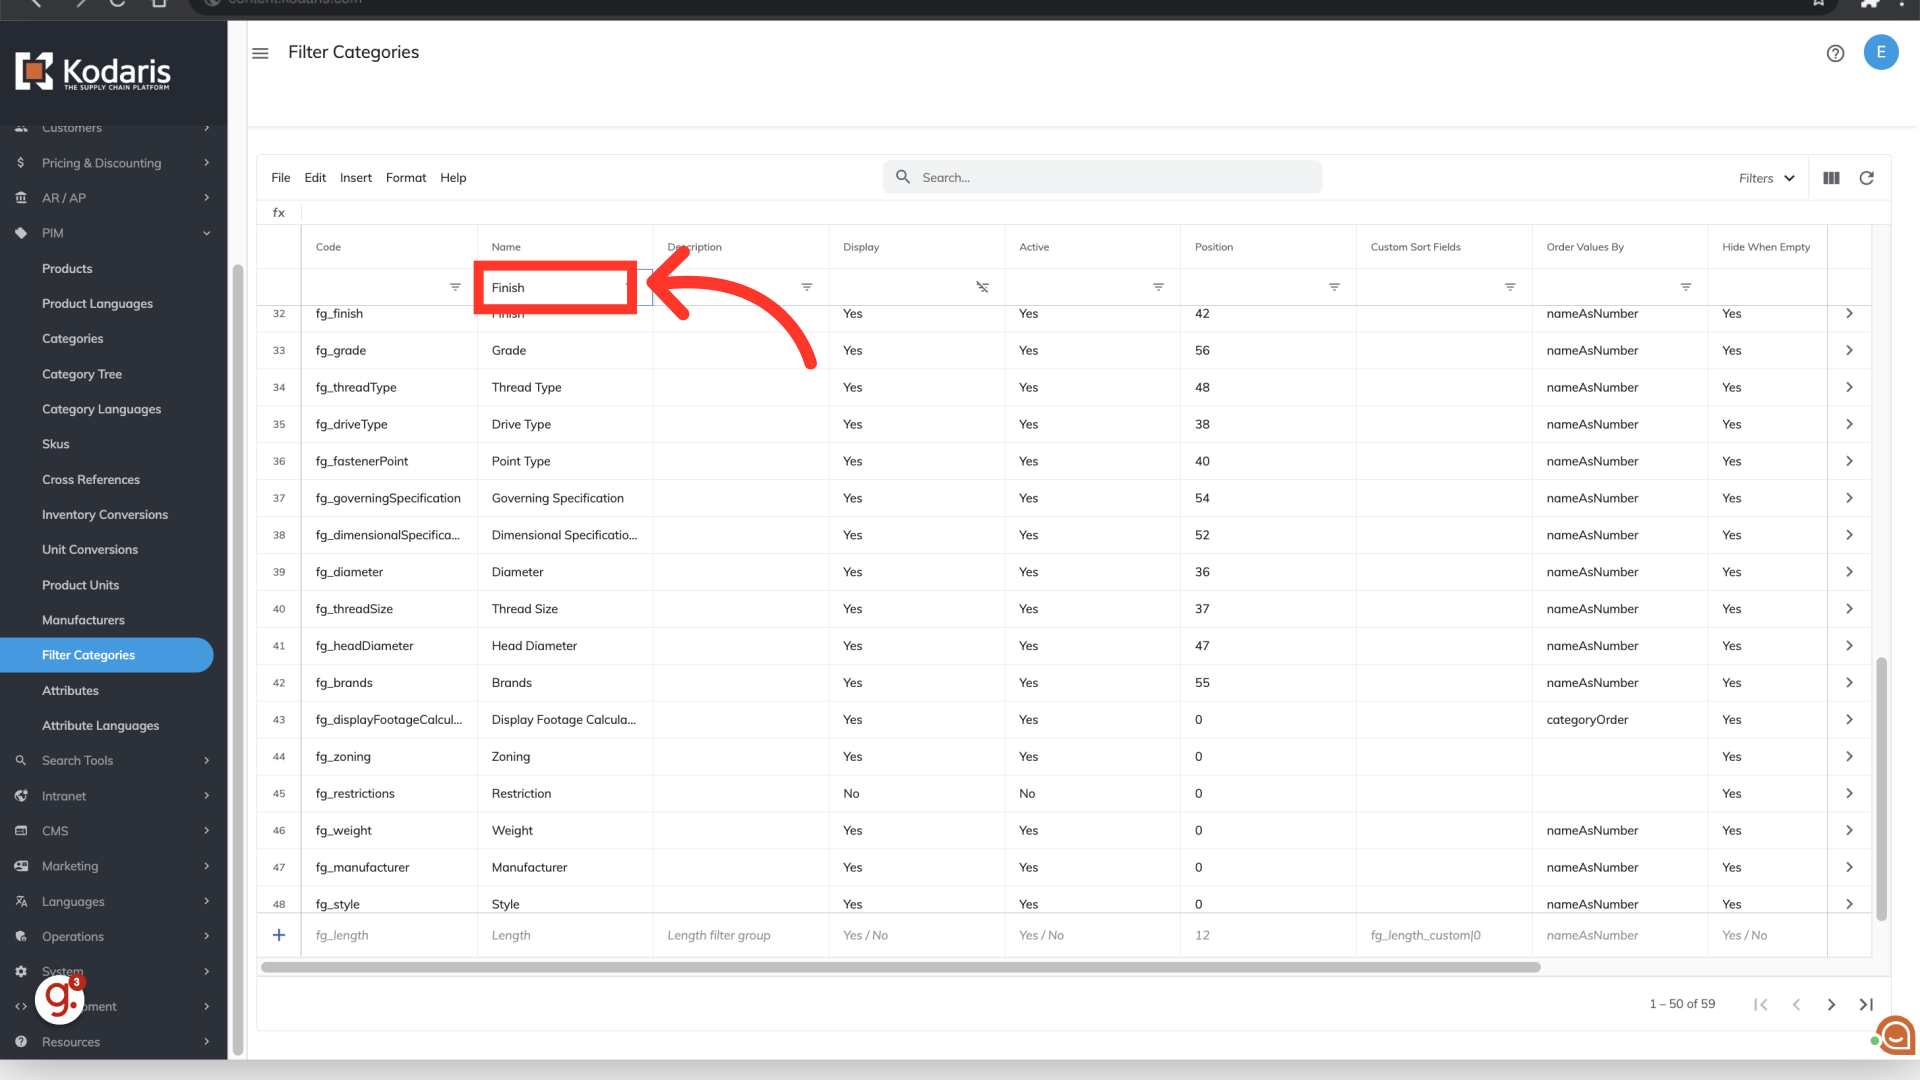This screenshot has width=1920, height=1080.
Task: Open the Code column filter icon
Action: pyautogui.click(x=455, y=287)
